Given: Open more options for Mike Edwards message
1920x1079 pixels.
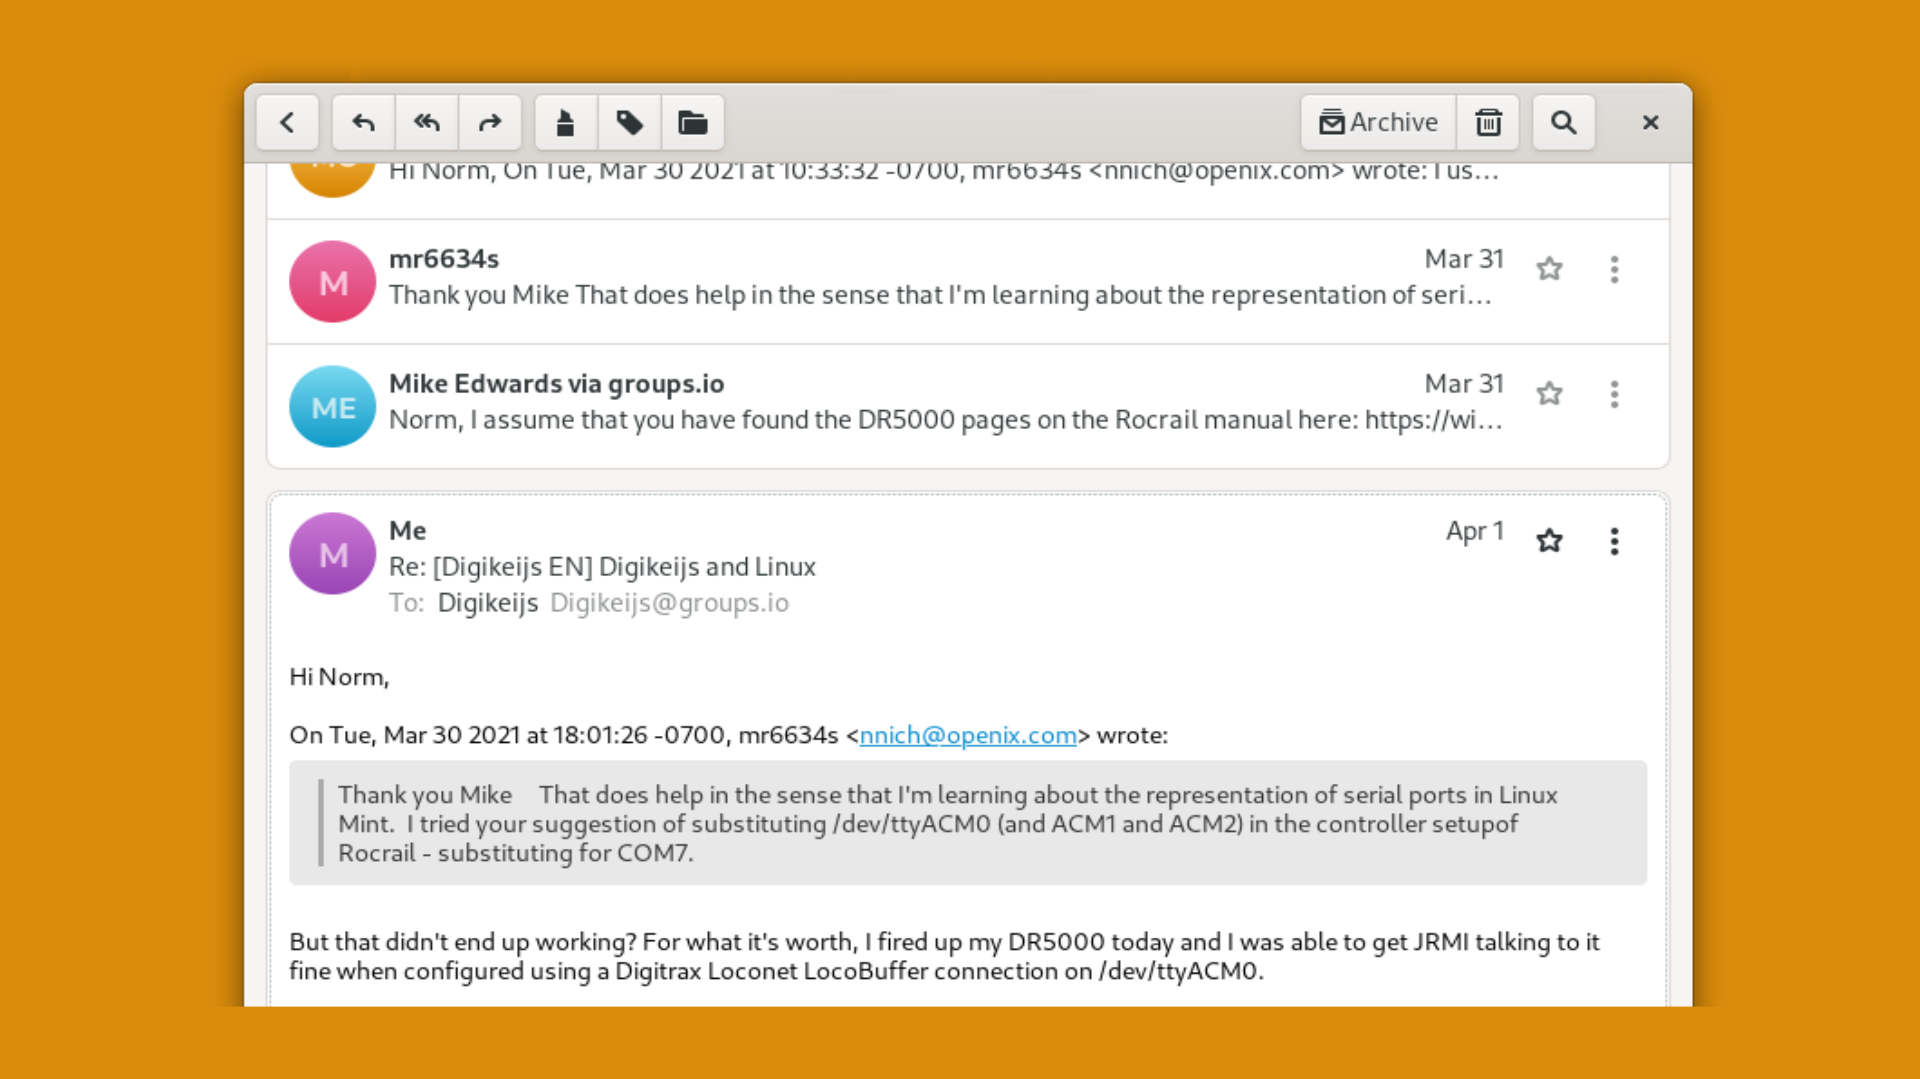Looking at the screenshot, I should click(1614, 394).
